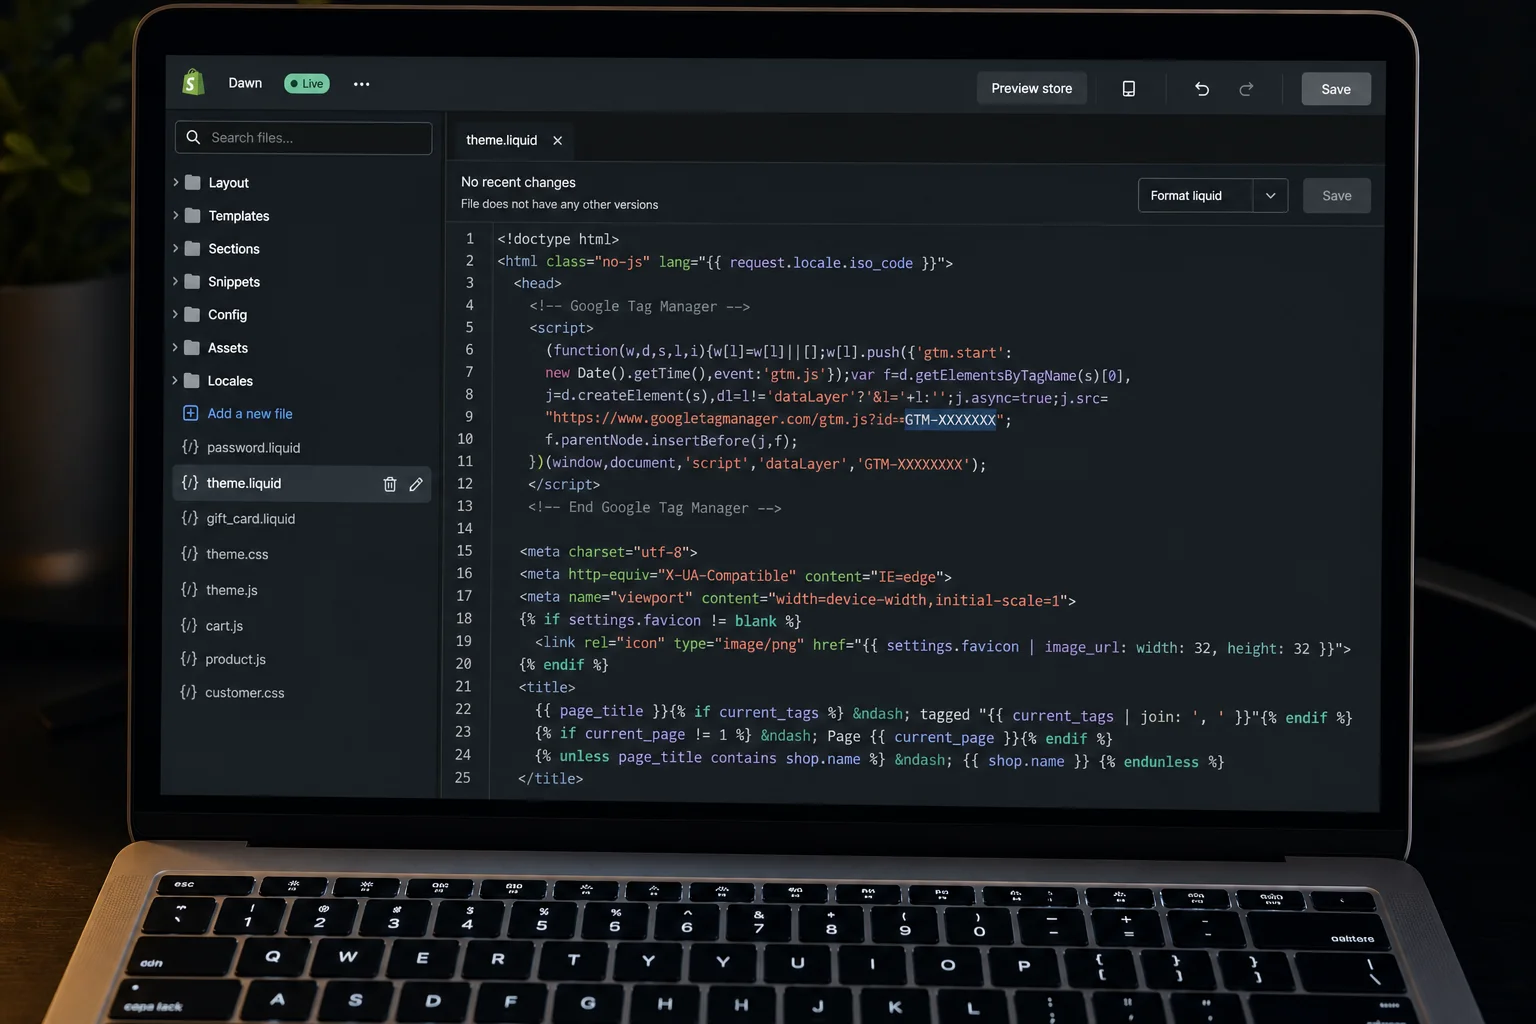Open the Format liquid dropdown arrow

(x=1270, y=196)
